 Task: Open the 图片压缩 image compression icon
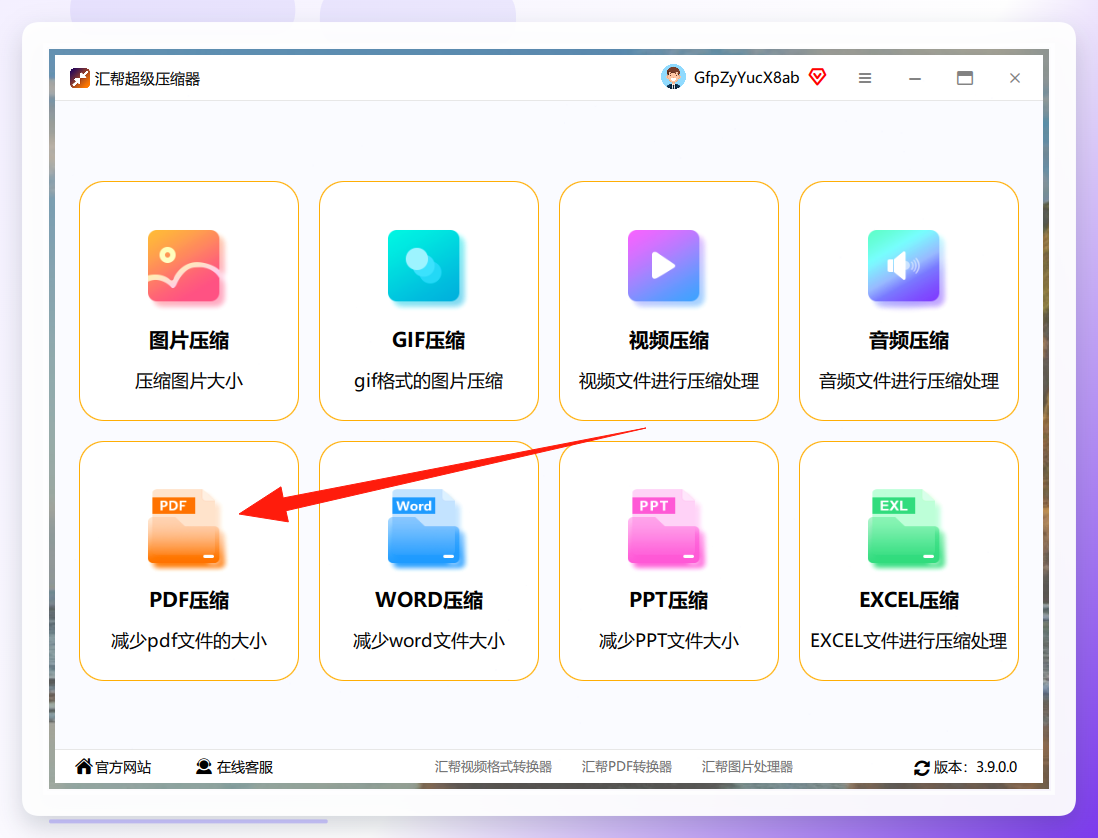pyautogui.click(x=184, y=266)
